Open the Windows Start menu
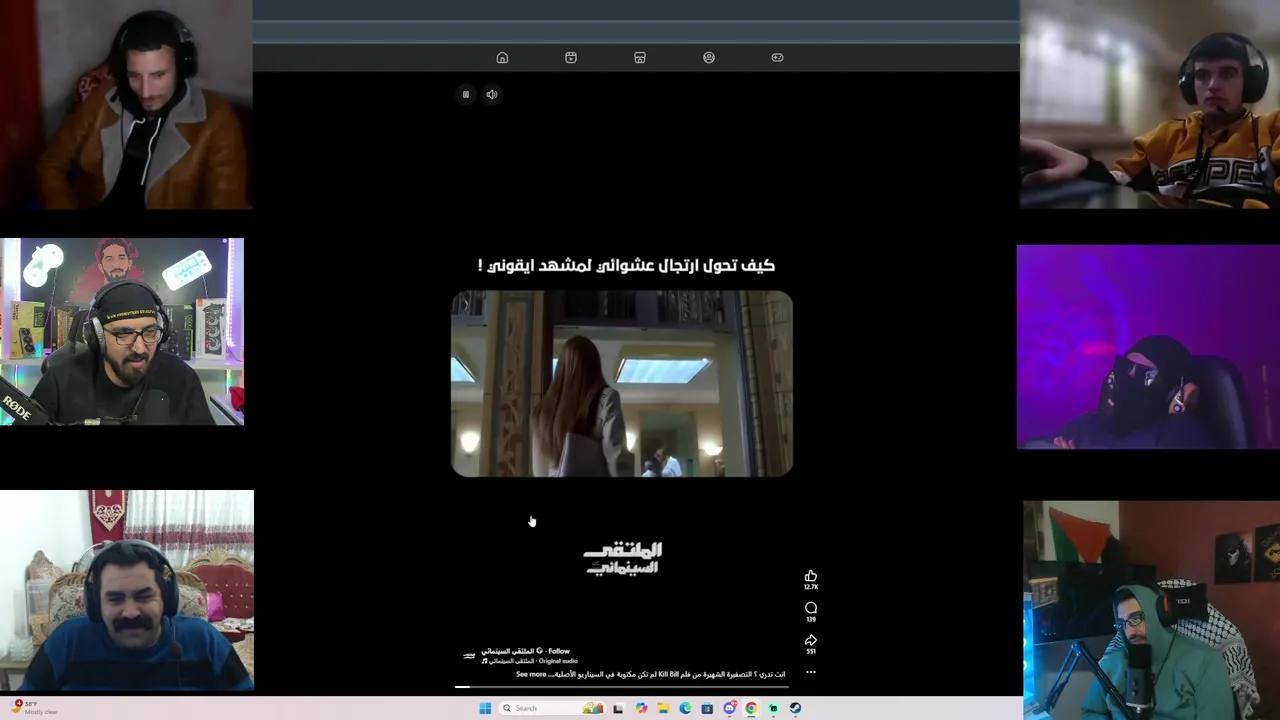The width and height of the screenshot is (1280, 720). tap(485, 708)
